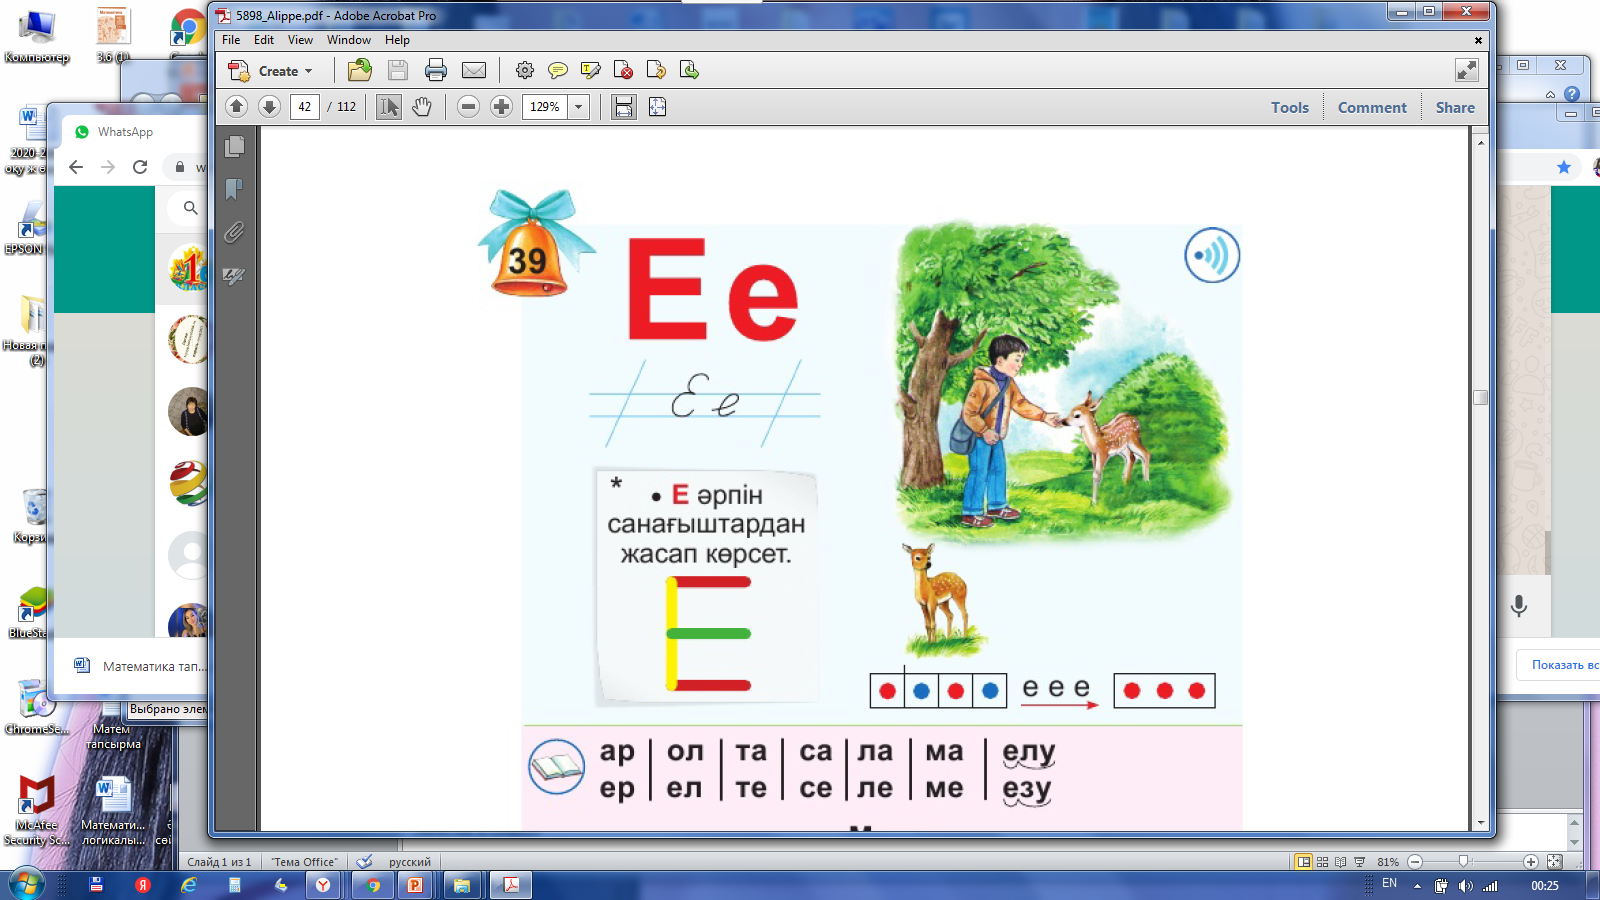Screen dimensions: 1600x900
Task: Go to next page arrow
Action: click(269, 106)
